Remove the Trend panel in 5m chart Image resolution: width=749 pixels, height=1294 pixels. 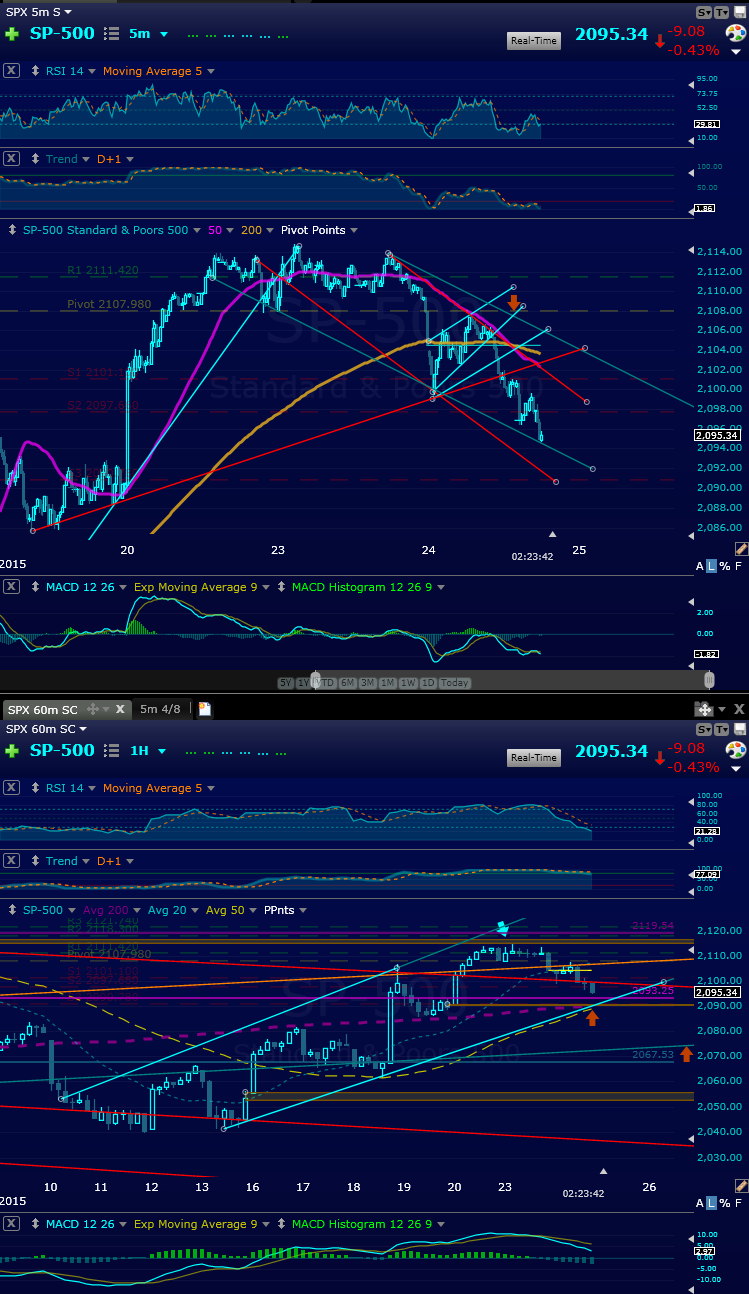click(x=11, y=159)
